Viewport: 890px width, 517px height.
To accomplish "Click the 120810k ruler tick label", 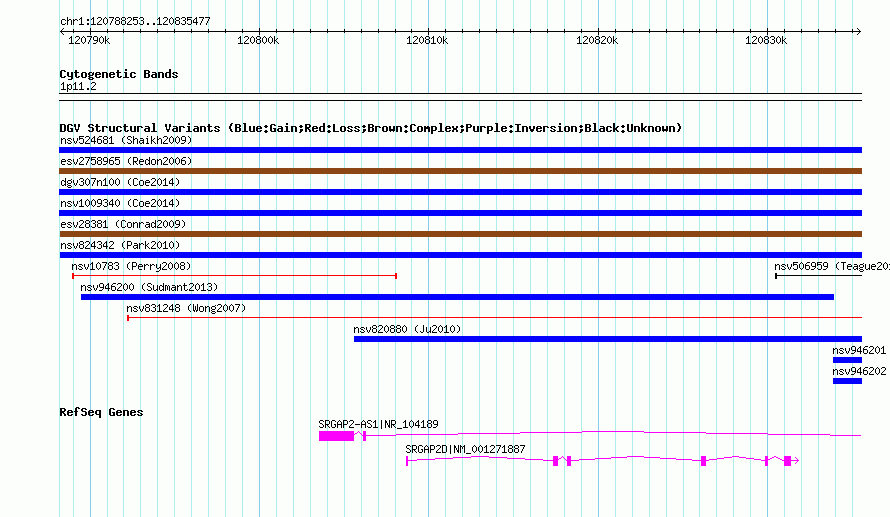I will (x=427, y=40).
